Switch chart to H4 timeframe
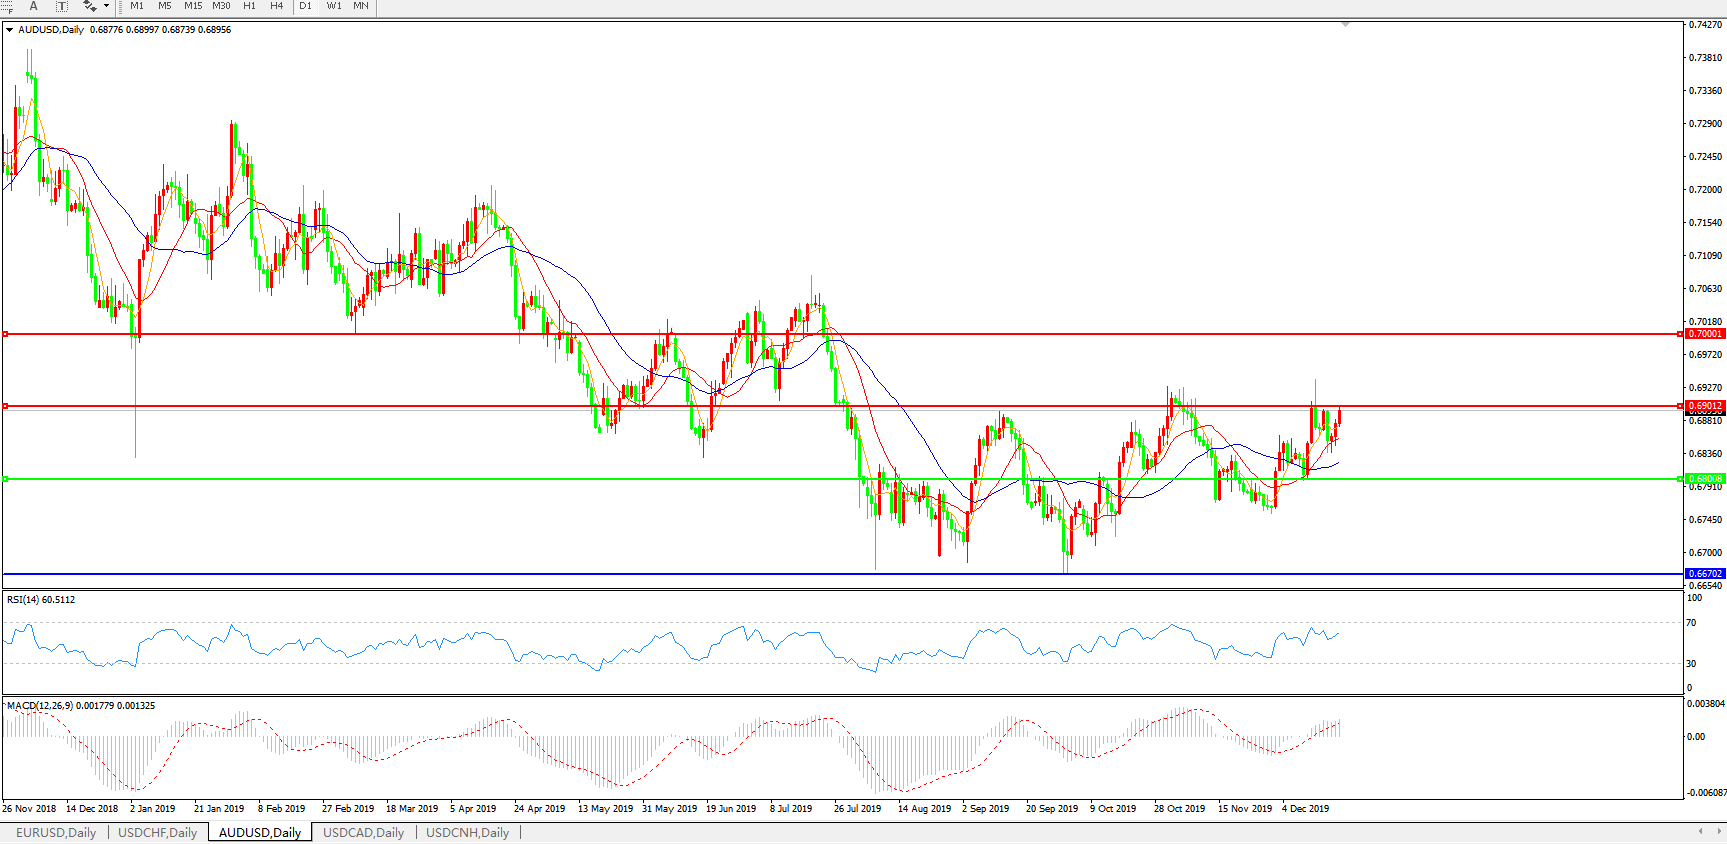 point(277,6)
